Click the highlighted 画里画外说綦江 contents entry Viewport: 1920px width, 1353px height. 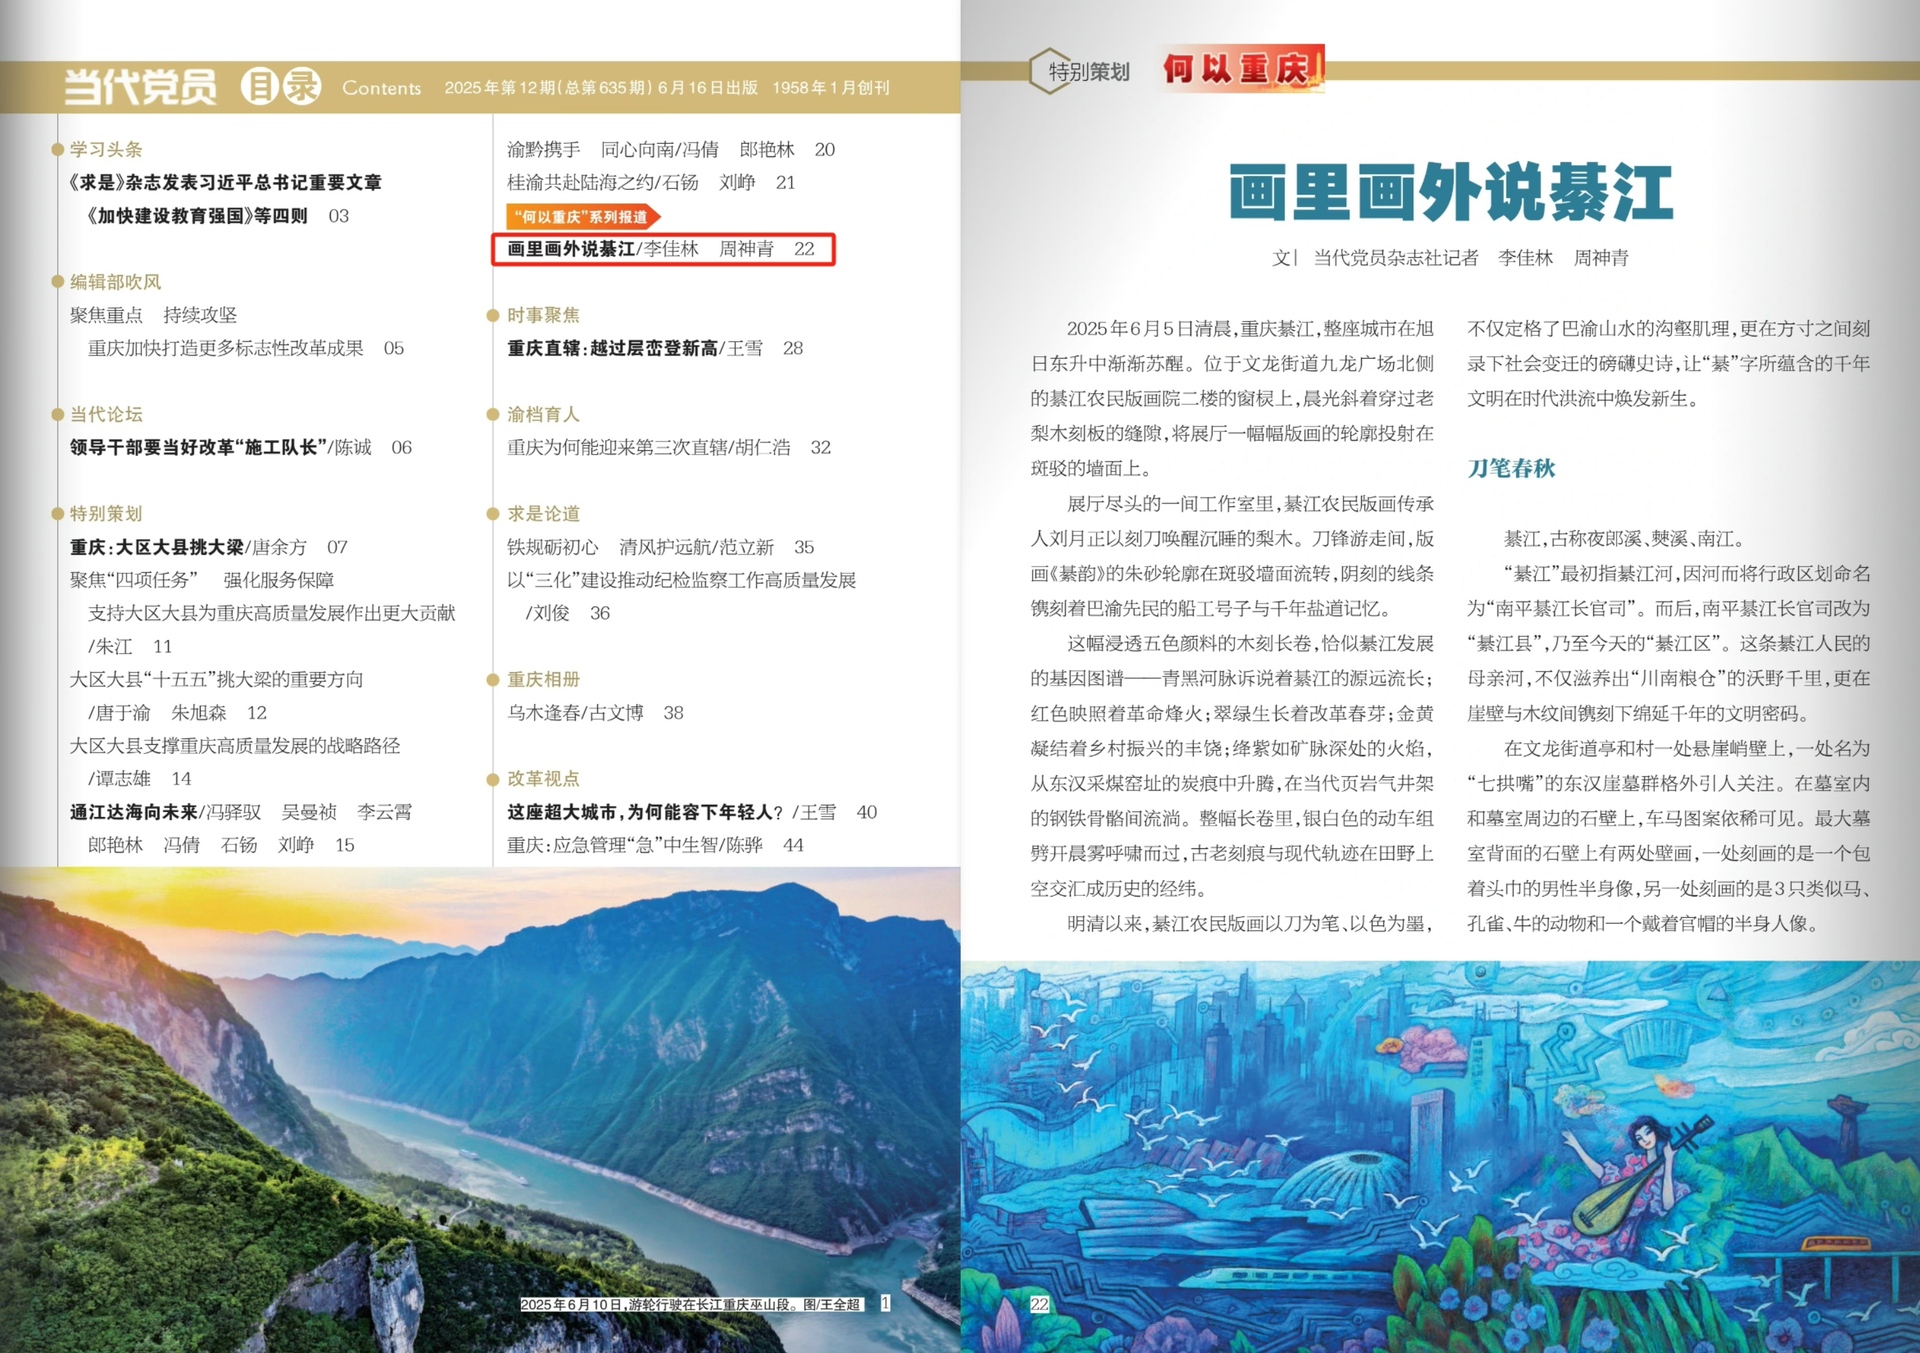point(662,249)
